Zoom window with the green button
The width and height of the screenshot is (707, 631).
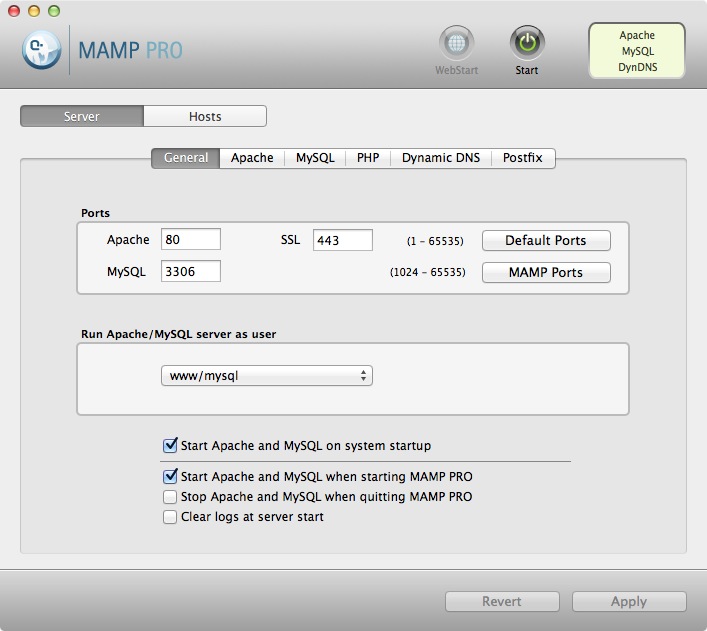pyautogui.click(x=54, y=11)
